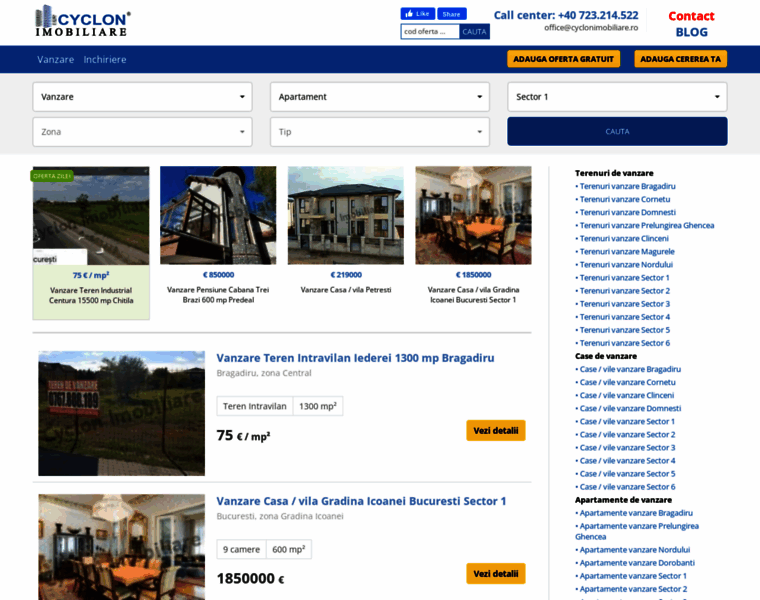Click 'Vanzare Pensiune Cabana Trei Brazi' title text
This screenshot has width=760, height=600.
point(218,295)
